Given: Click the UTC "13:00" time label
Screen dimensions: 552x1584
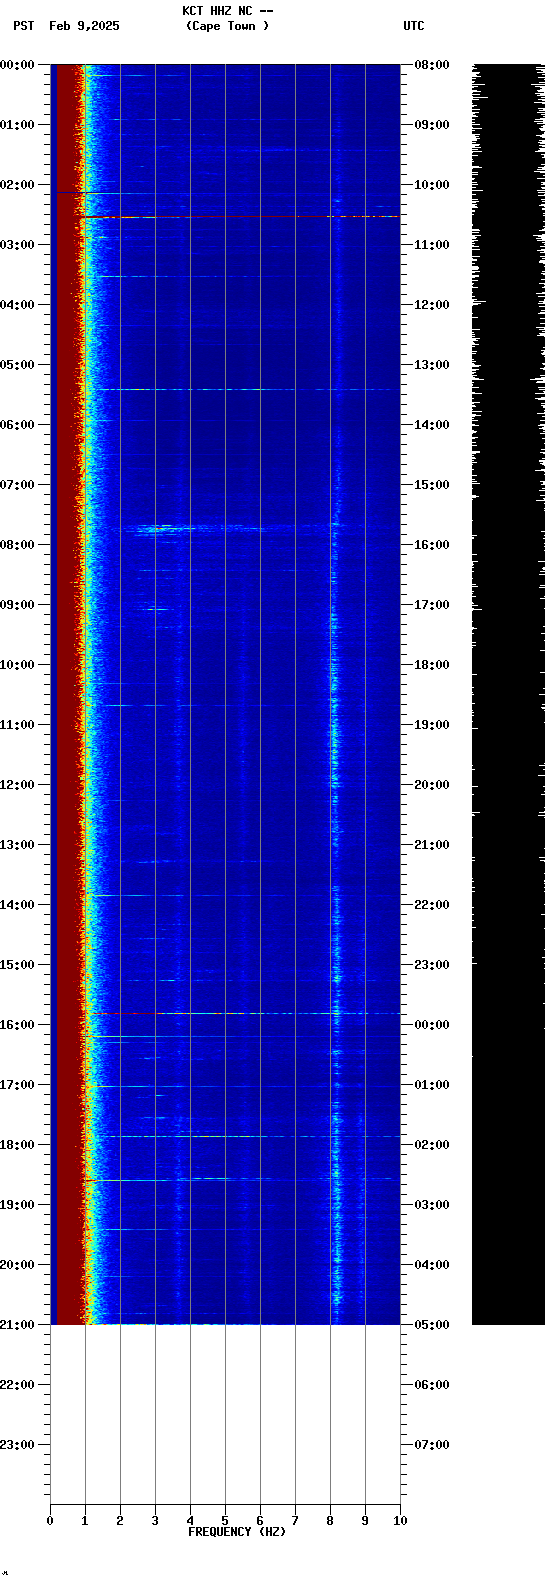Looking at the screenshot, I should click(432, 365).
